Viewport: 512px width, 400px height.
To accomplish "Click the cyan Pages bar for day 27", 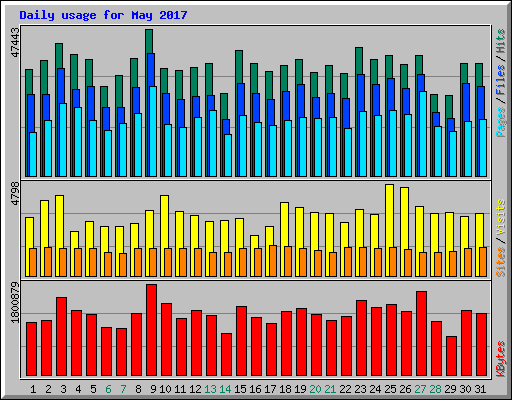I will [423, 134].
